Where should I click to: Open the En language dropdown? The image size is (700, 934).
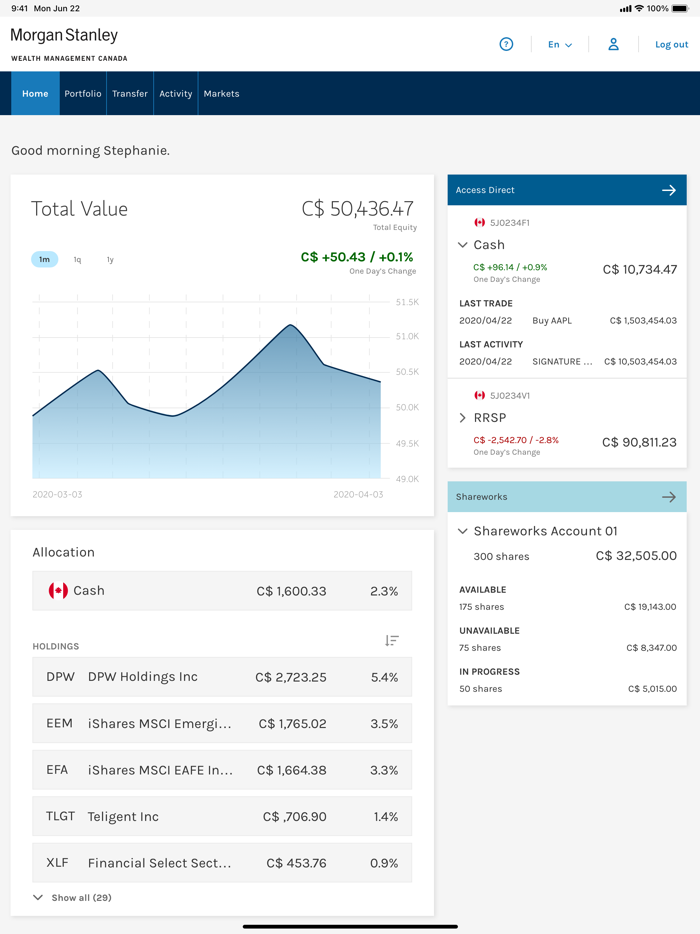560,45
